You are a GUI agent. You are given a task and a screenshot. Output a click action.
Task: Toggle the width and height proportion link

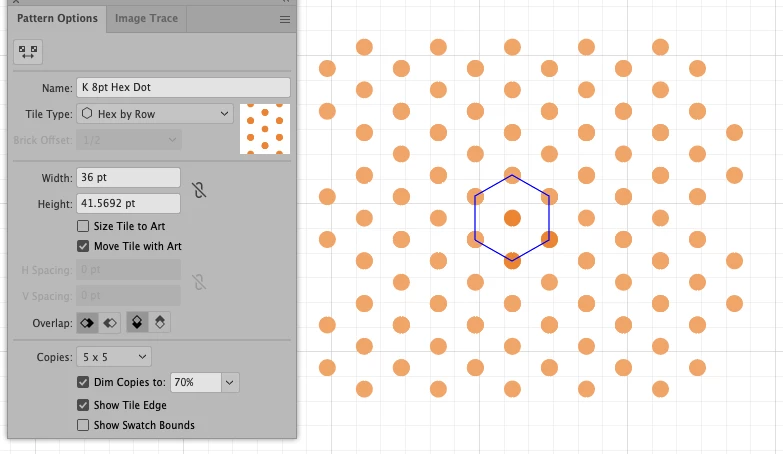199,190
